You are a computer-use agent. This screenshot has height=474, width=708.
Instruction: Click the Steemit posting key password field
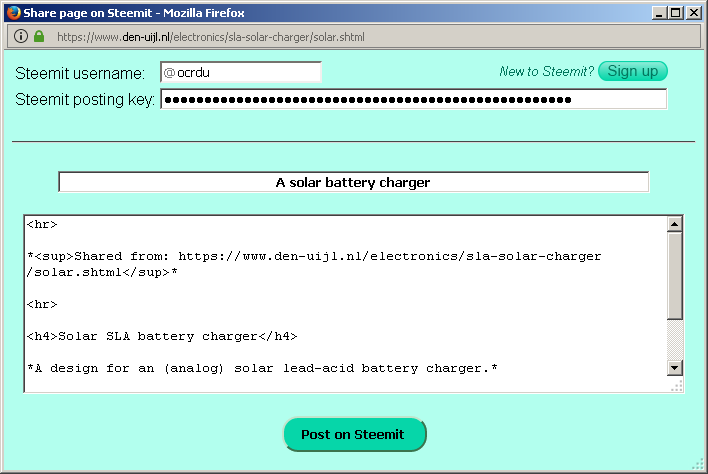(414, 99)
